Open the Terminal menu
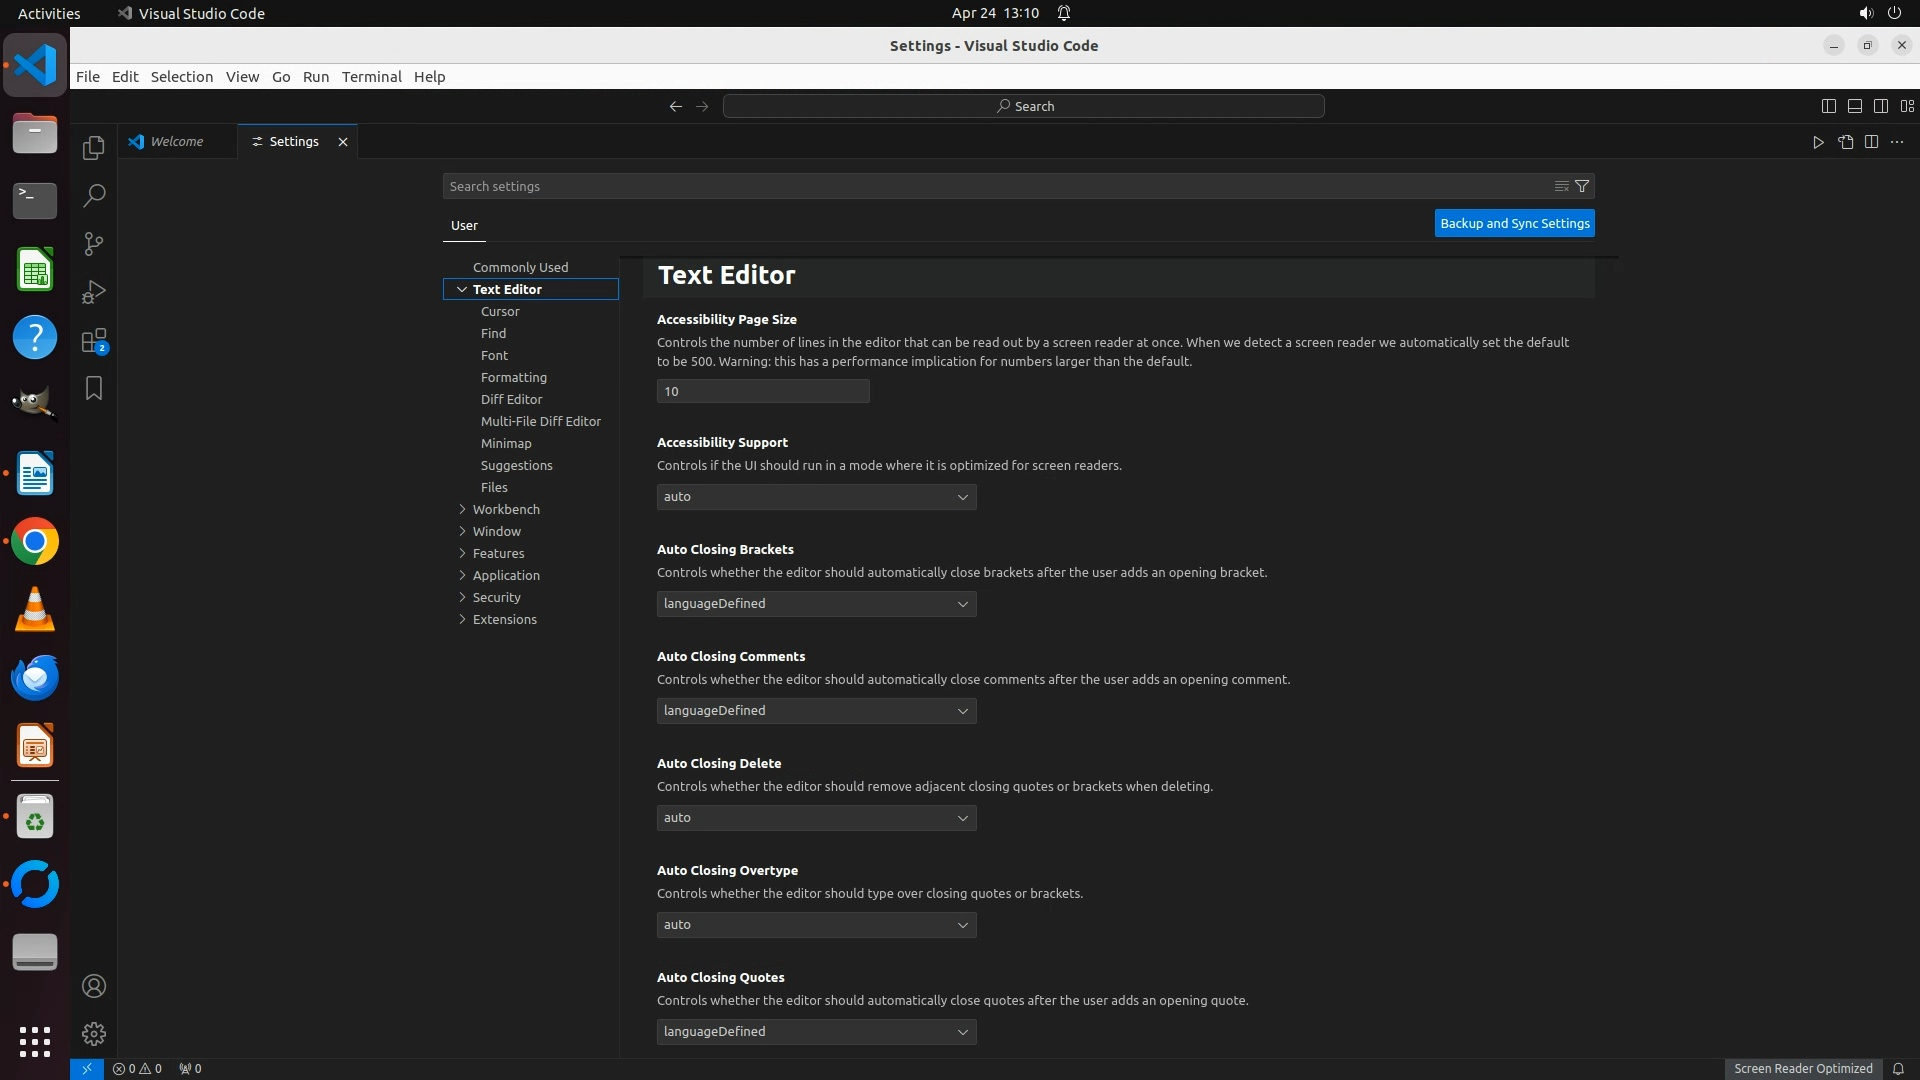 (x=371, y=77)
